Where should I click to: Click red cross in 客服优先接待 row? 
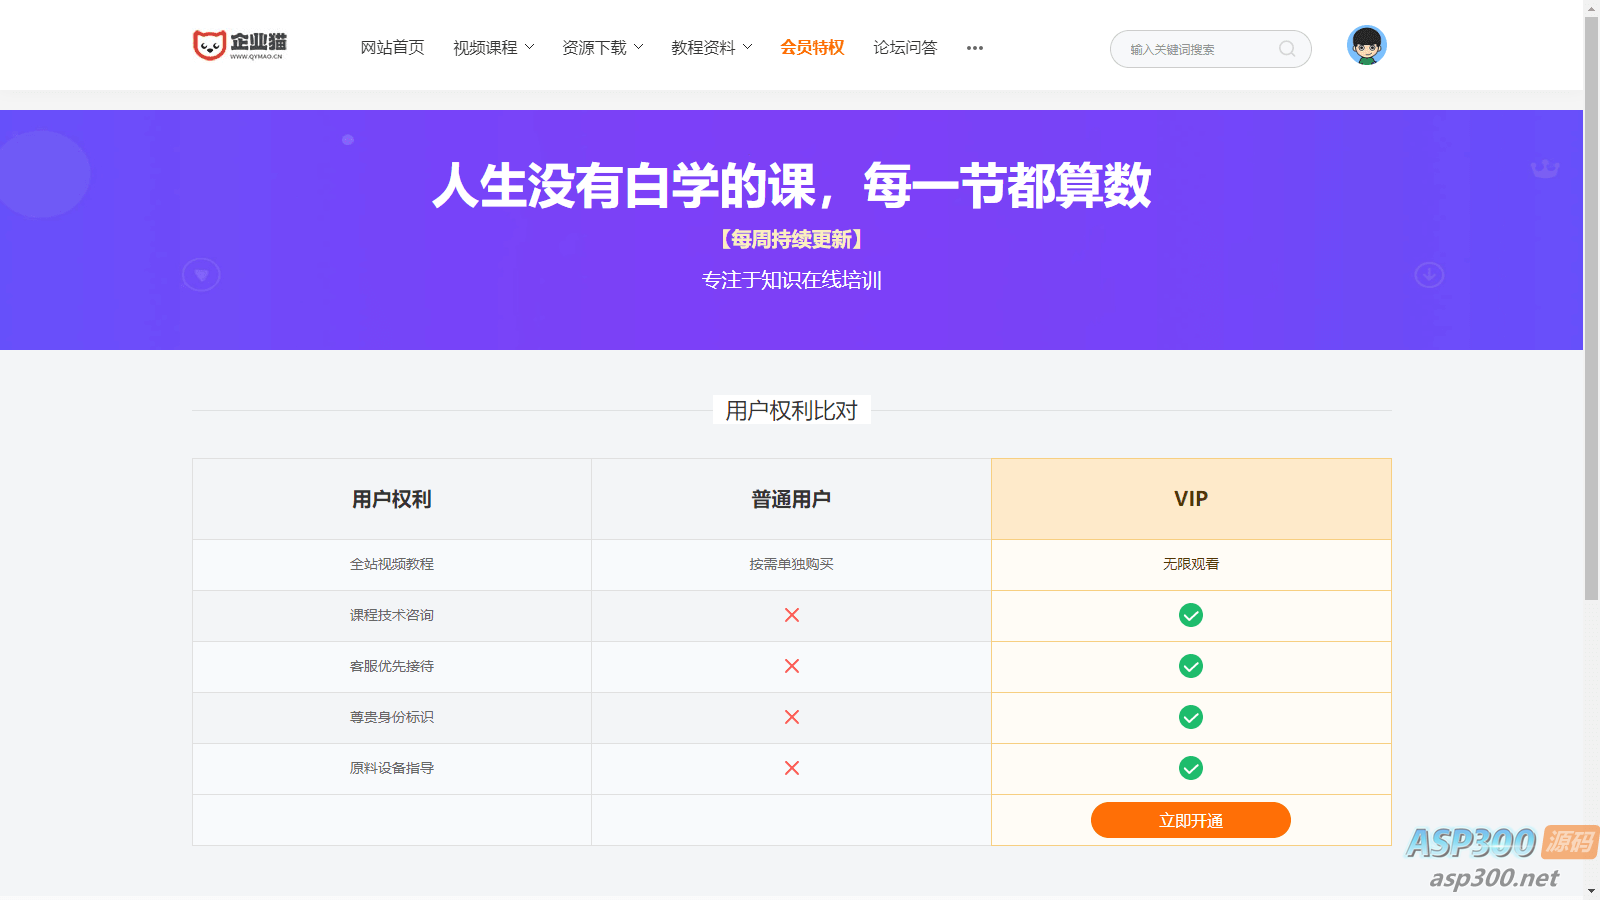(x=792, y=666)
